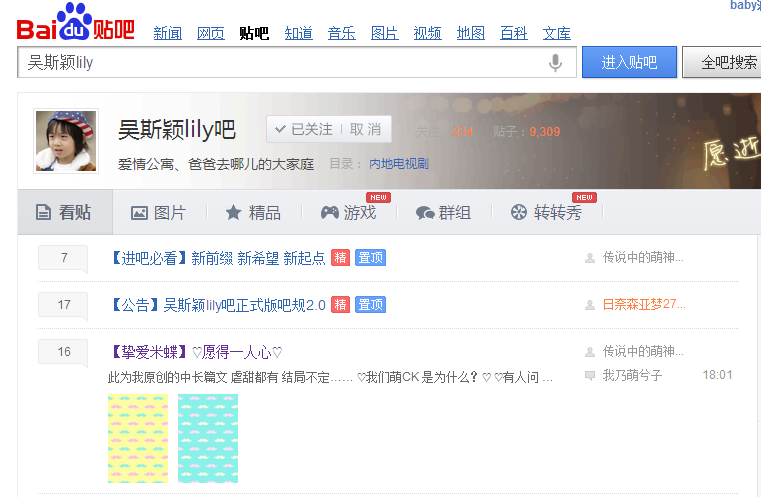Click the NEW badge above 转转秀
The image size is (761, 497).
[x=584, y=198]
